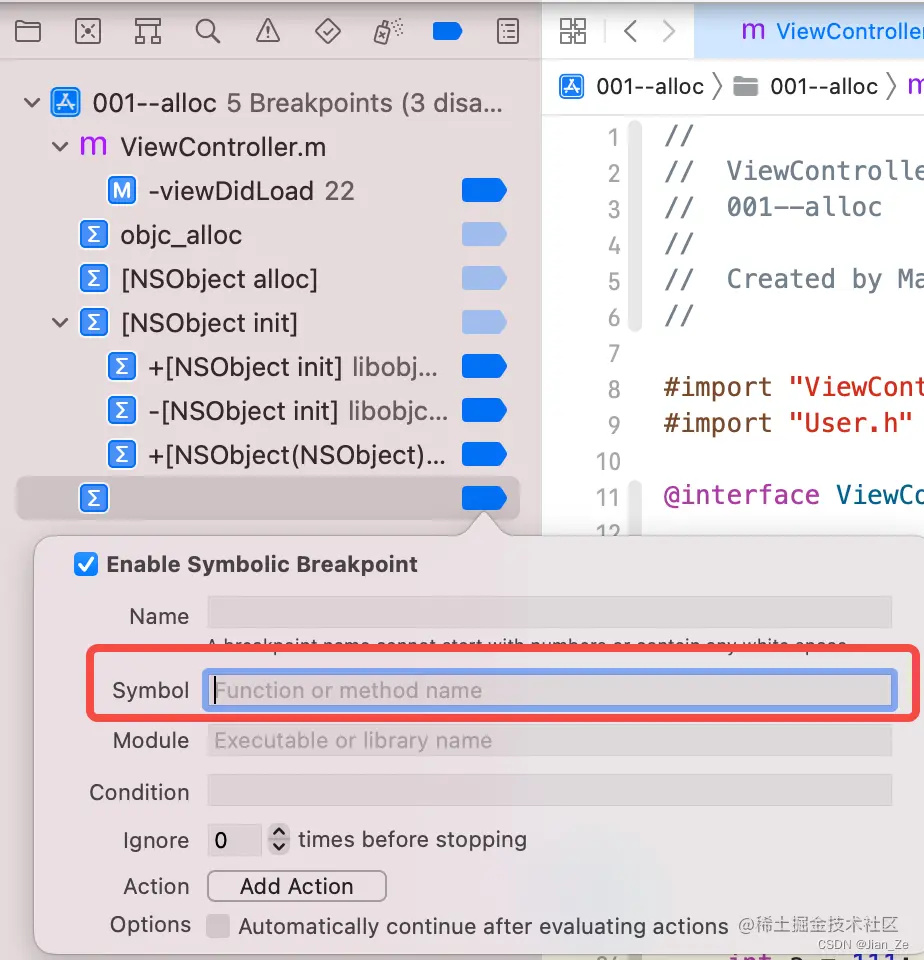Select the [NSObject alloc] breakpoint row
924x960 pixels.
pos(268,279)
